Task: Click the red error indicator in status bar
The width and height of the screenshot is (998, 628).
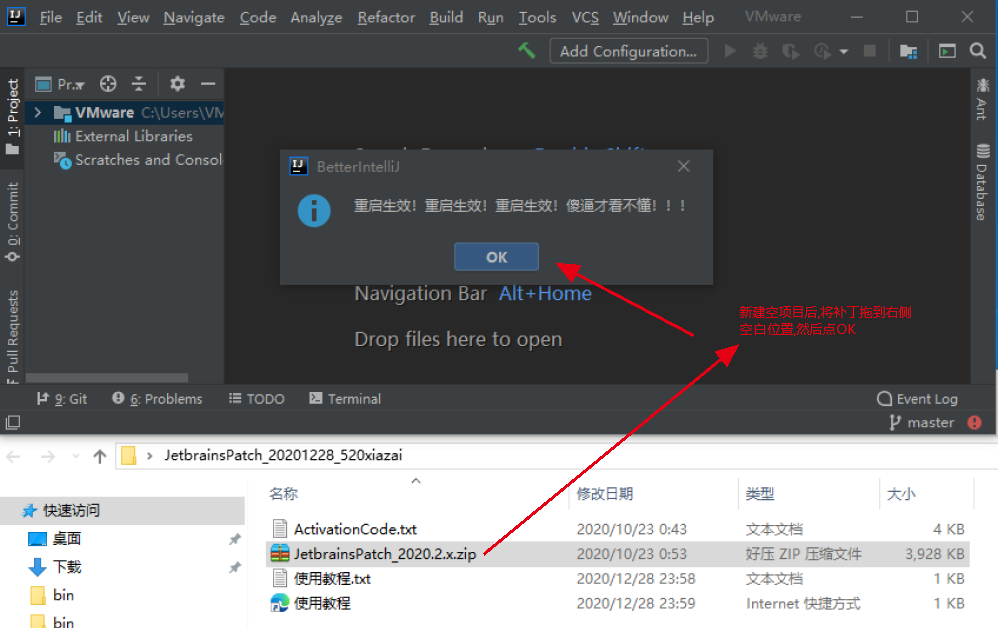Action: pyautogui.click(x=974, y=422)
